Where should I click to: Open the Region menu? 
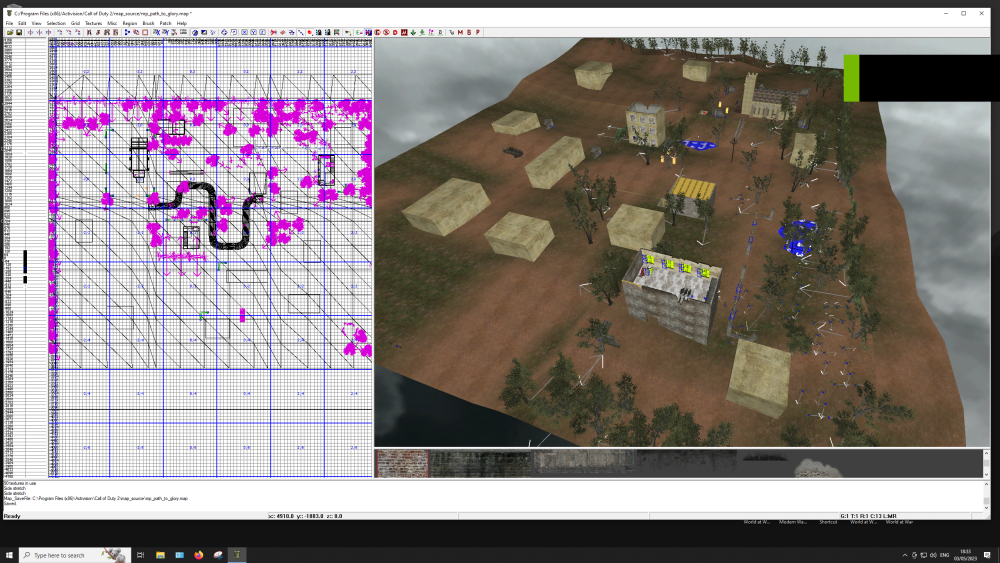129,23
